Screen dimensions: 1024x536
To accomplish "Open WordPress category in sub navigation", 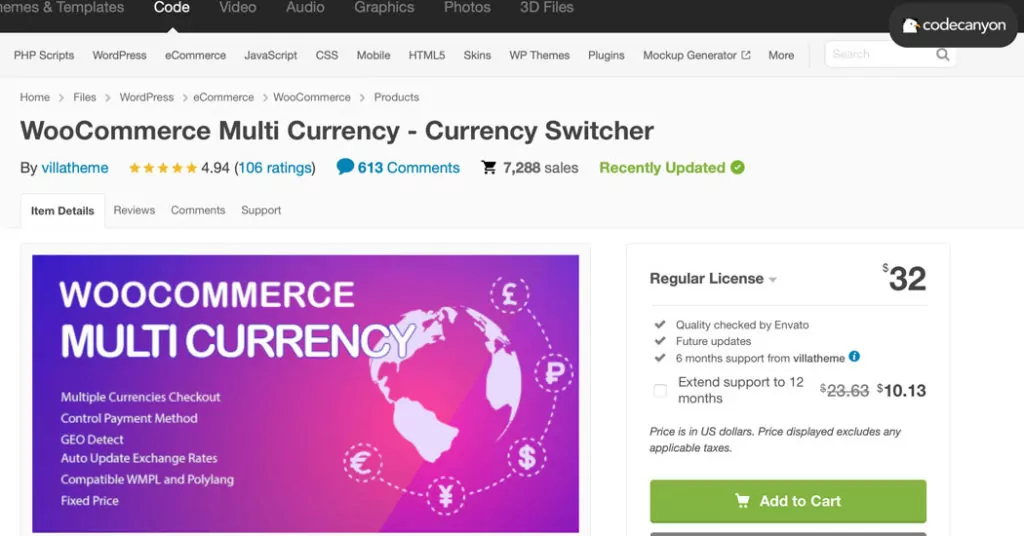I will (x=120, y=55).
